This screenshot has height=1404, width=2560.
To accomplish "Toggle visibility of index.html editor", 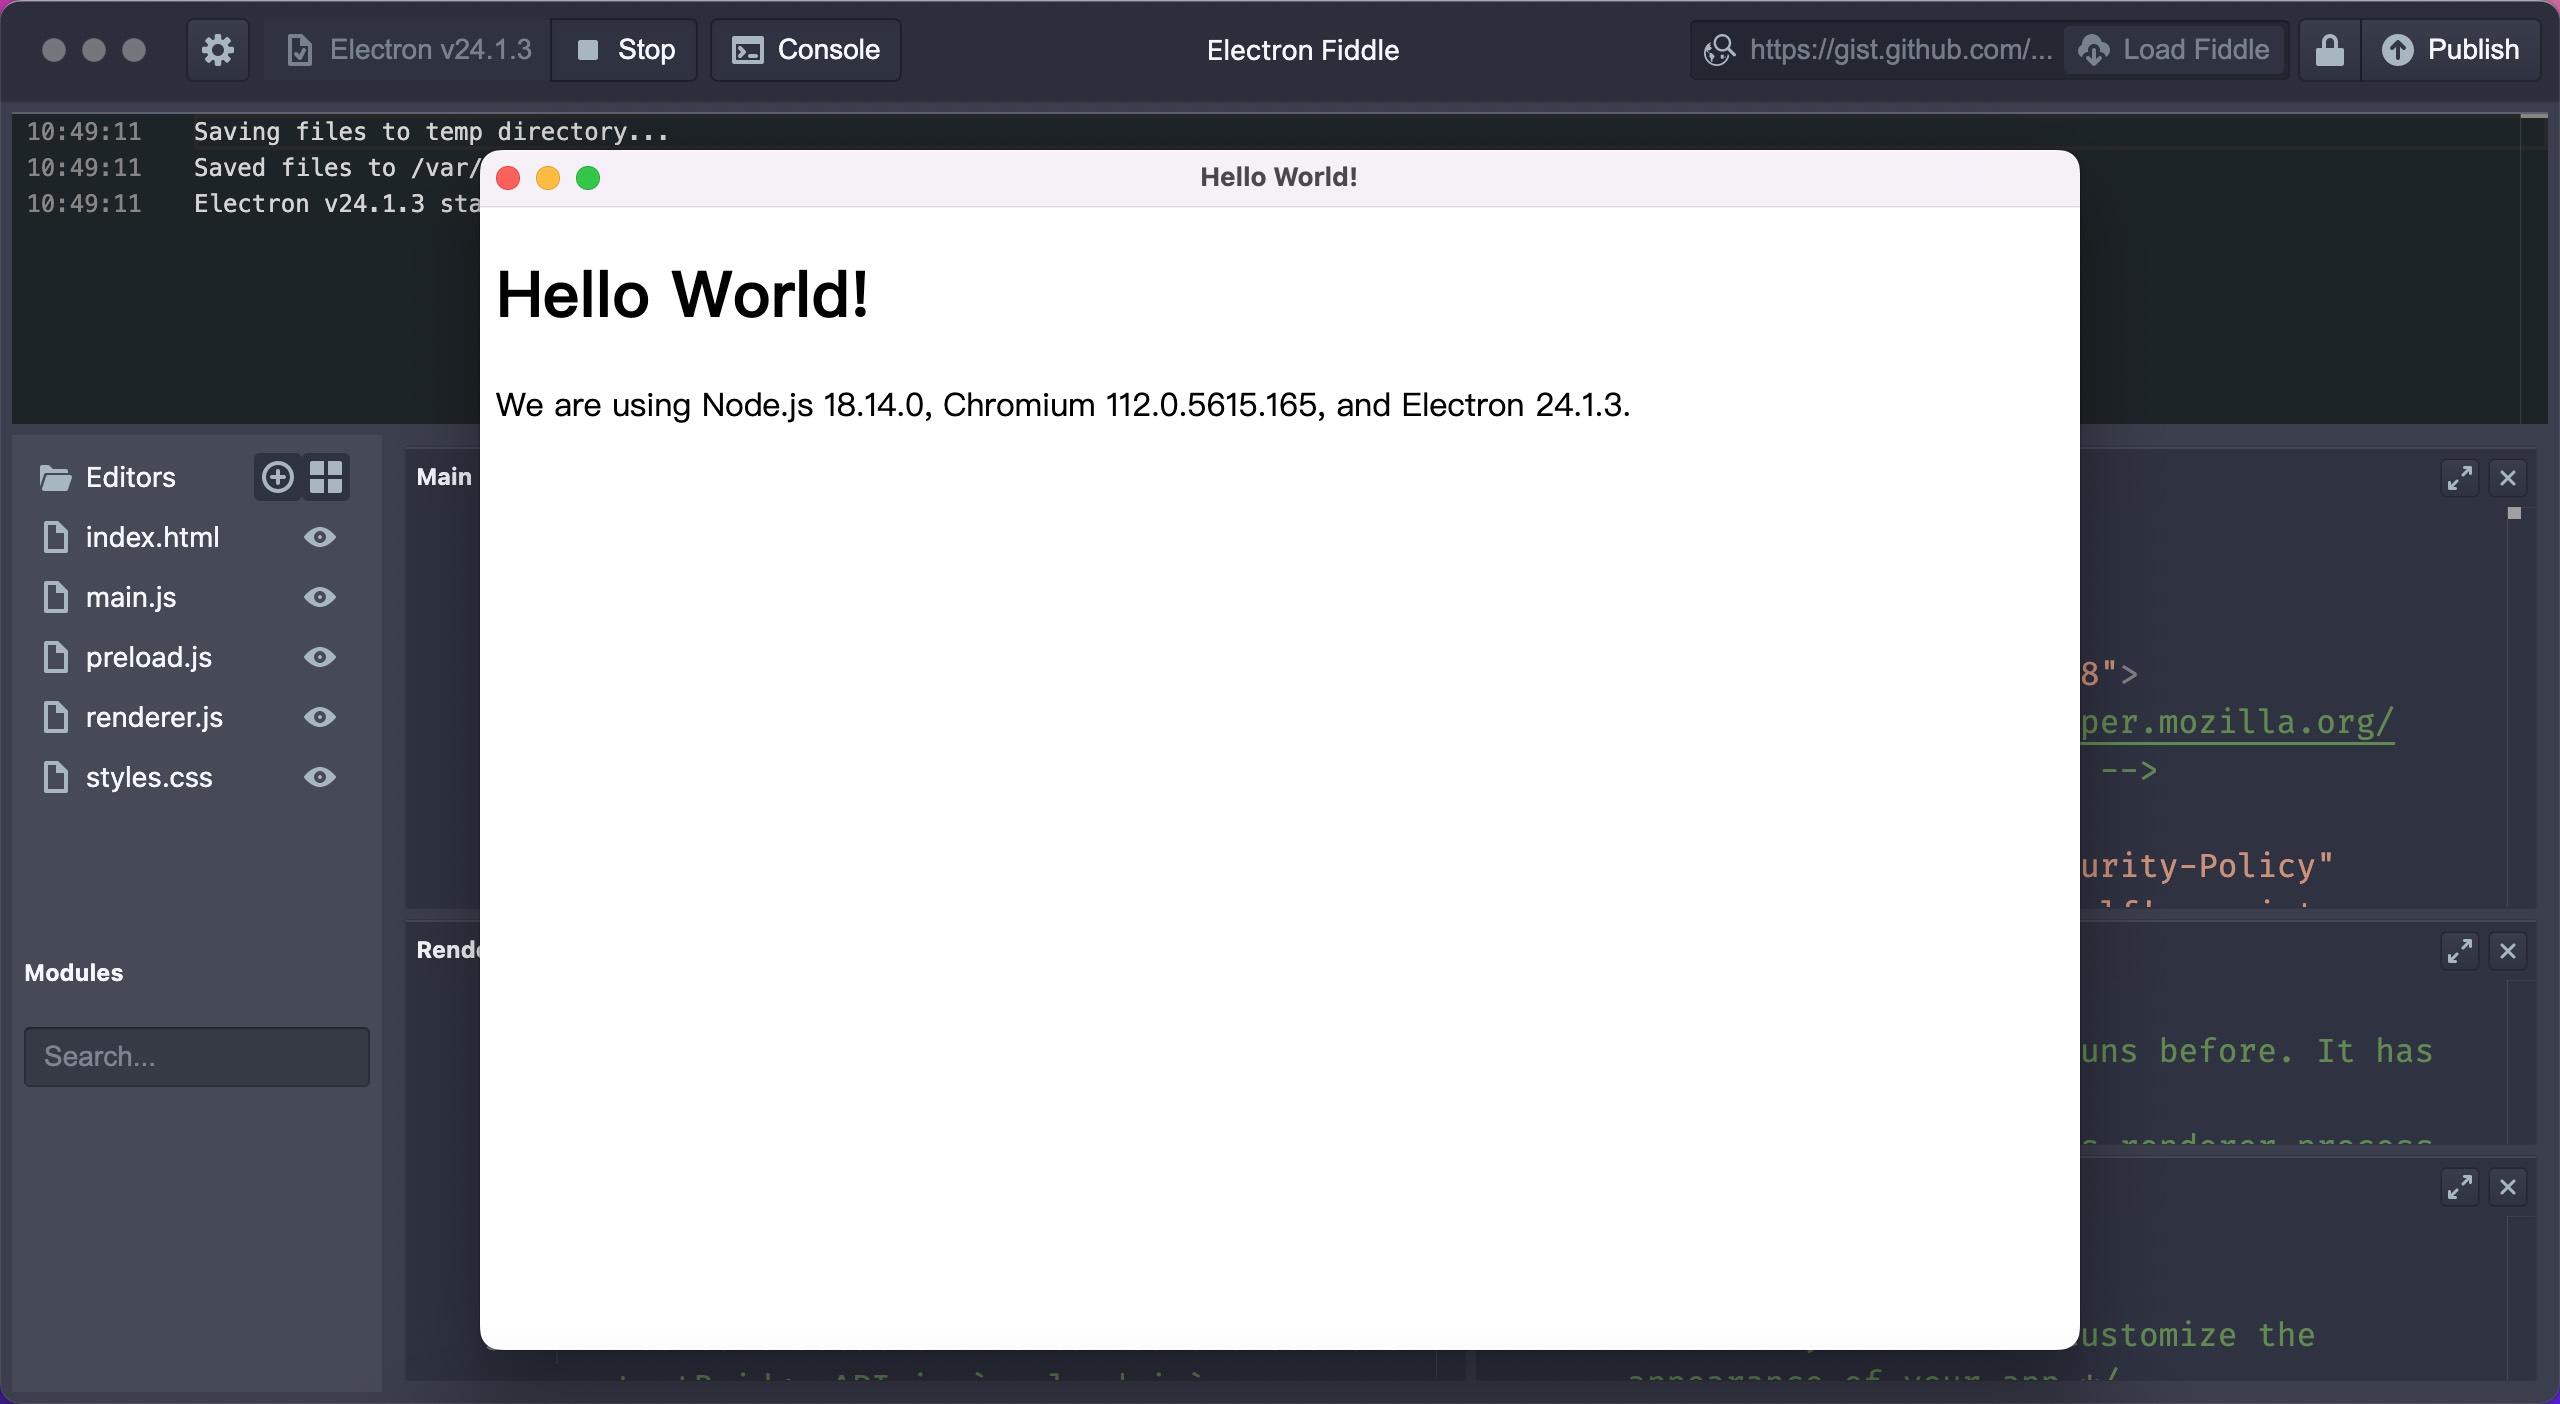I will pos(320,537).
